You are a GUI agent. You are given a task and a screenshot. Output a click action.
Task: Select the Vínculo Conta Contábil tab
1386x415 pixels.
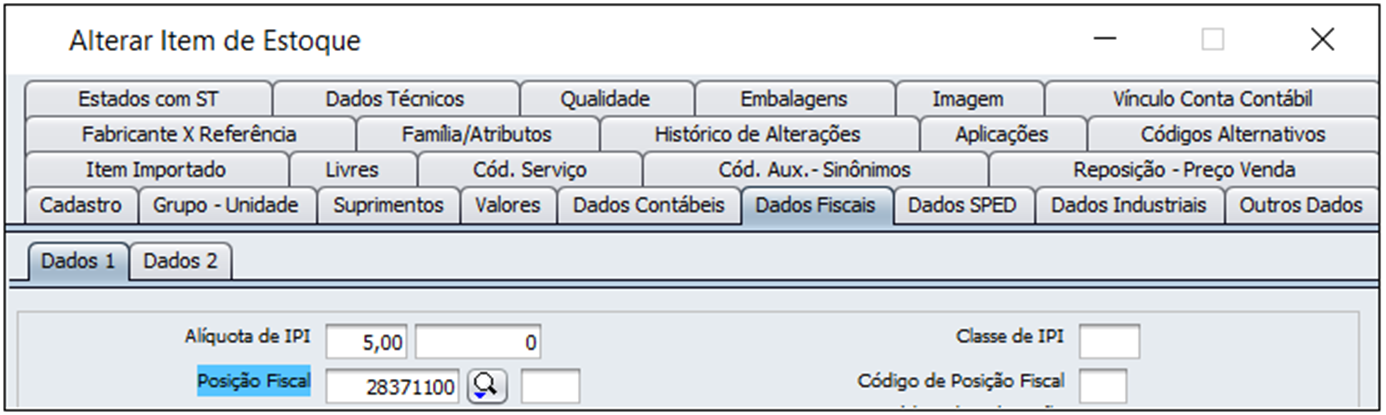pos(1212,99)
